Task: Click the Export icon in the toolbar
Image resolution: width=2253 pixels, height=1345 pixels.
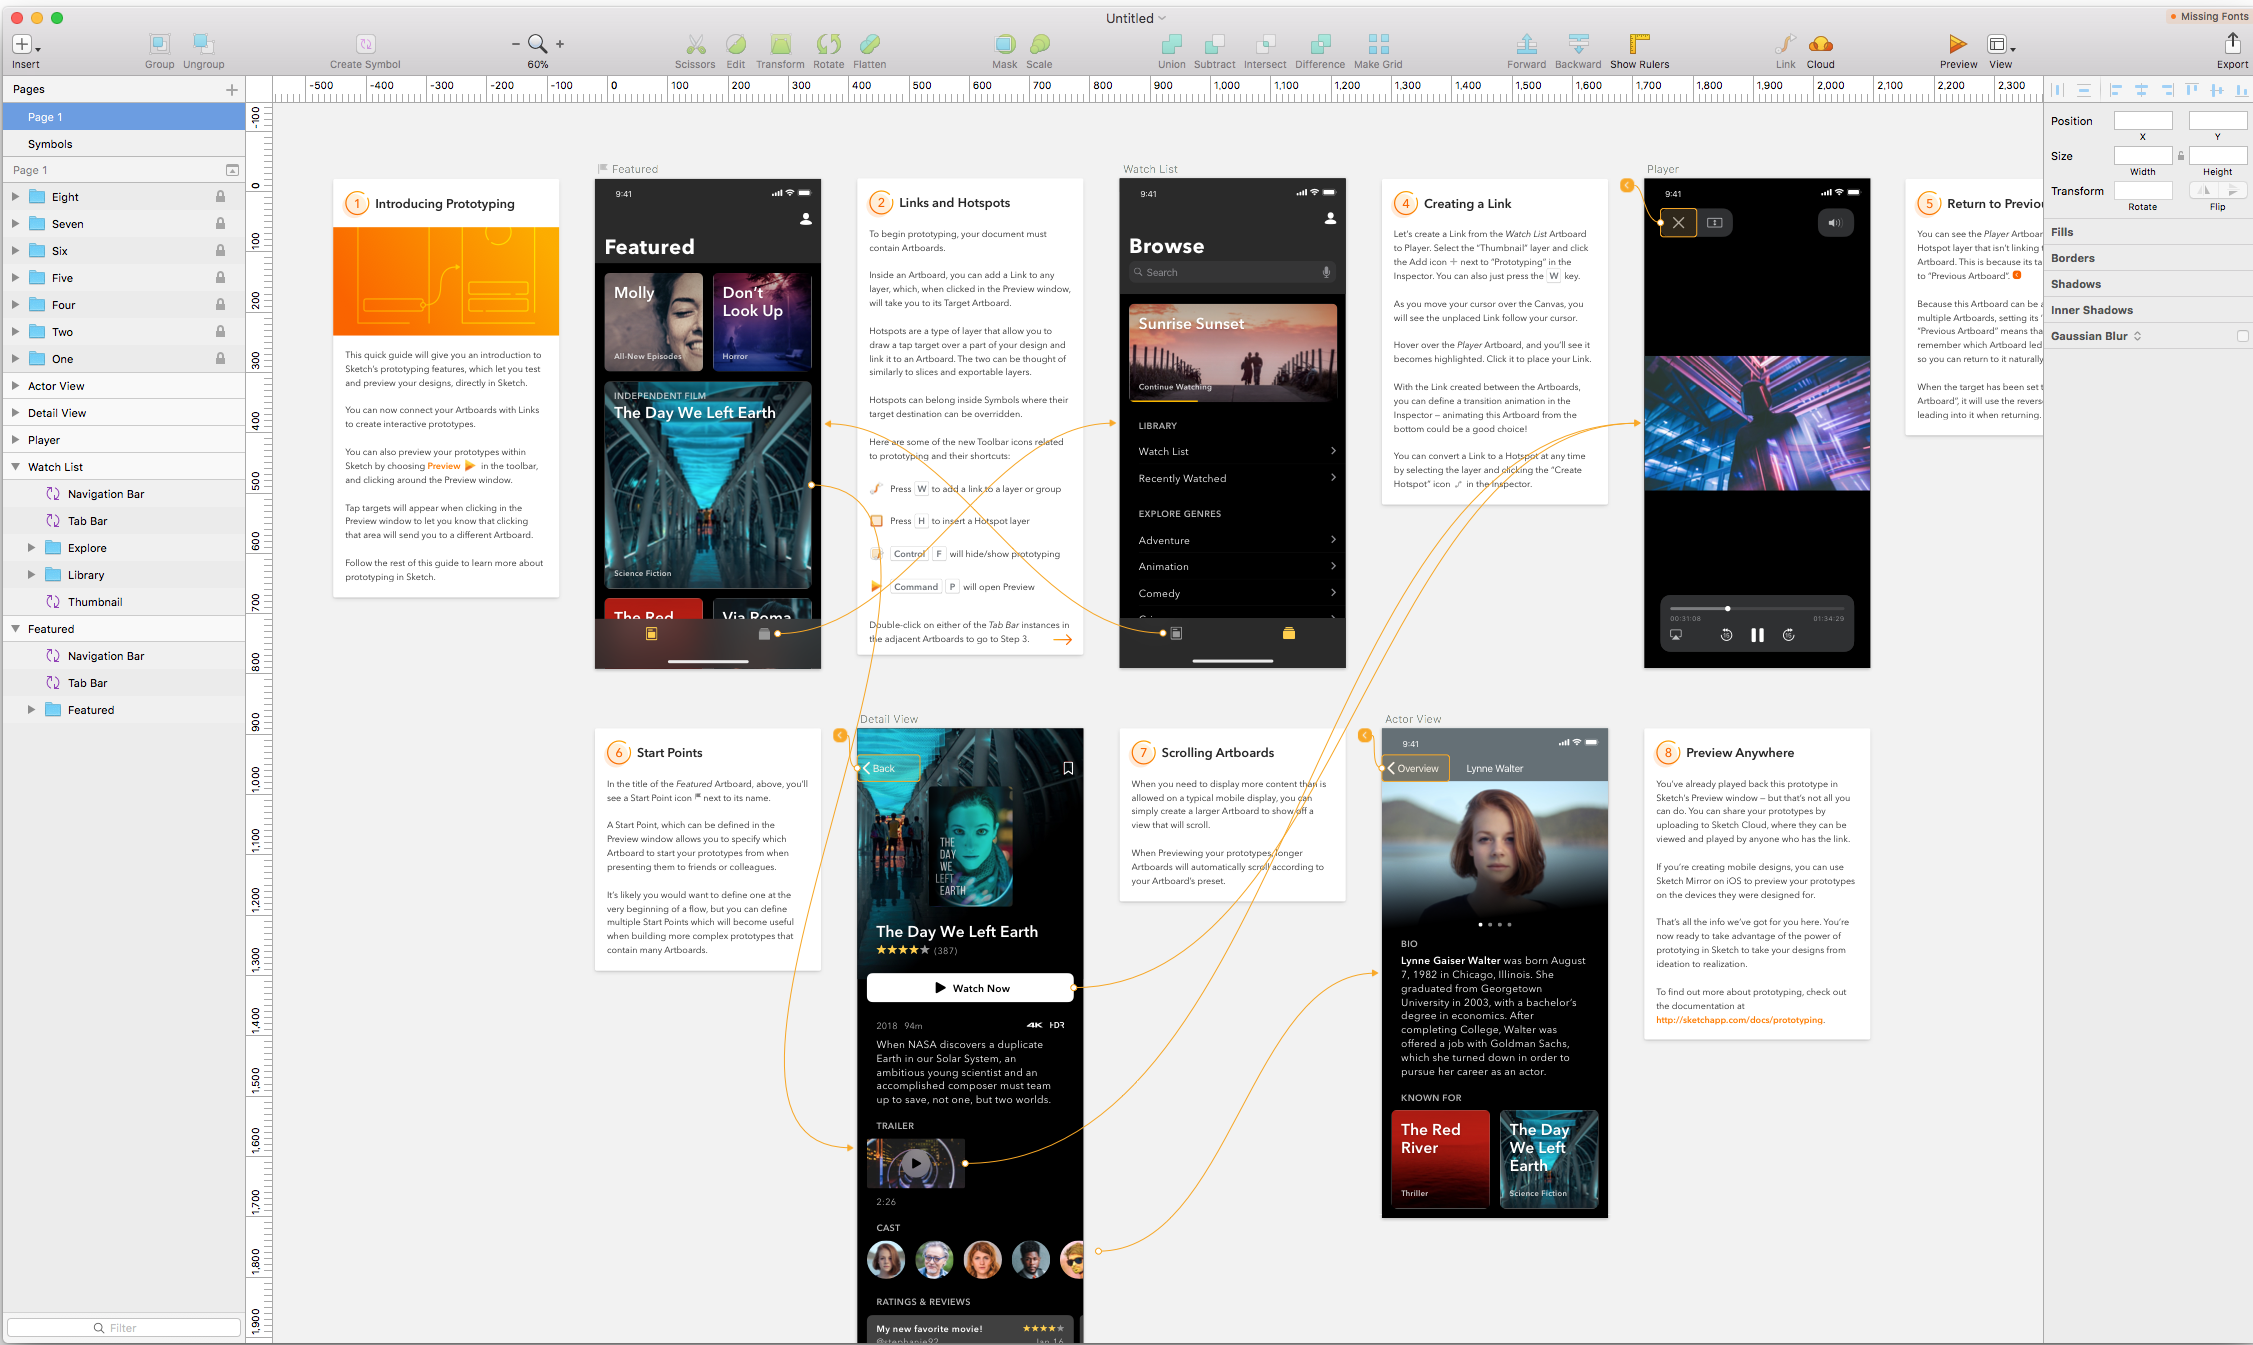Action: (2232, 44)
